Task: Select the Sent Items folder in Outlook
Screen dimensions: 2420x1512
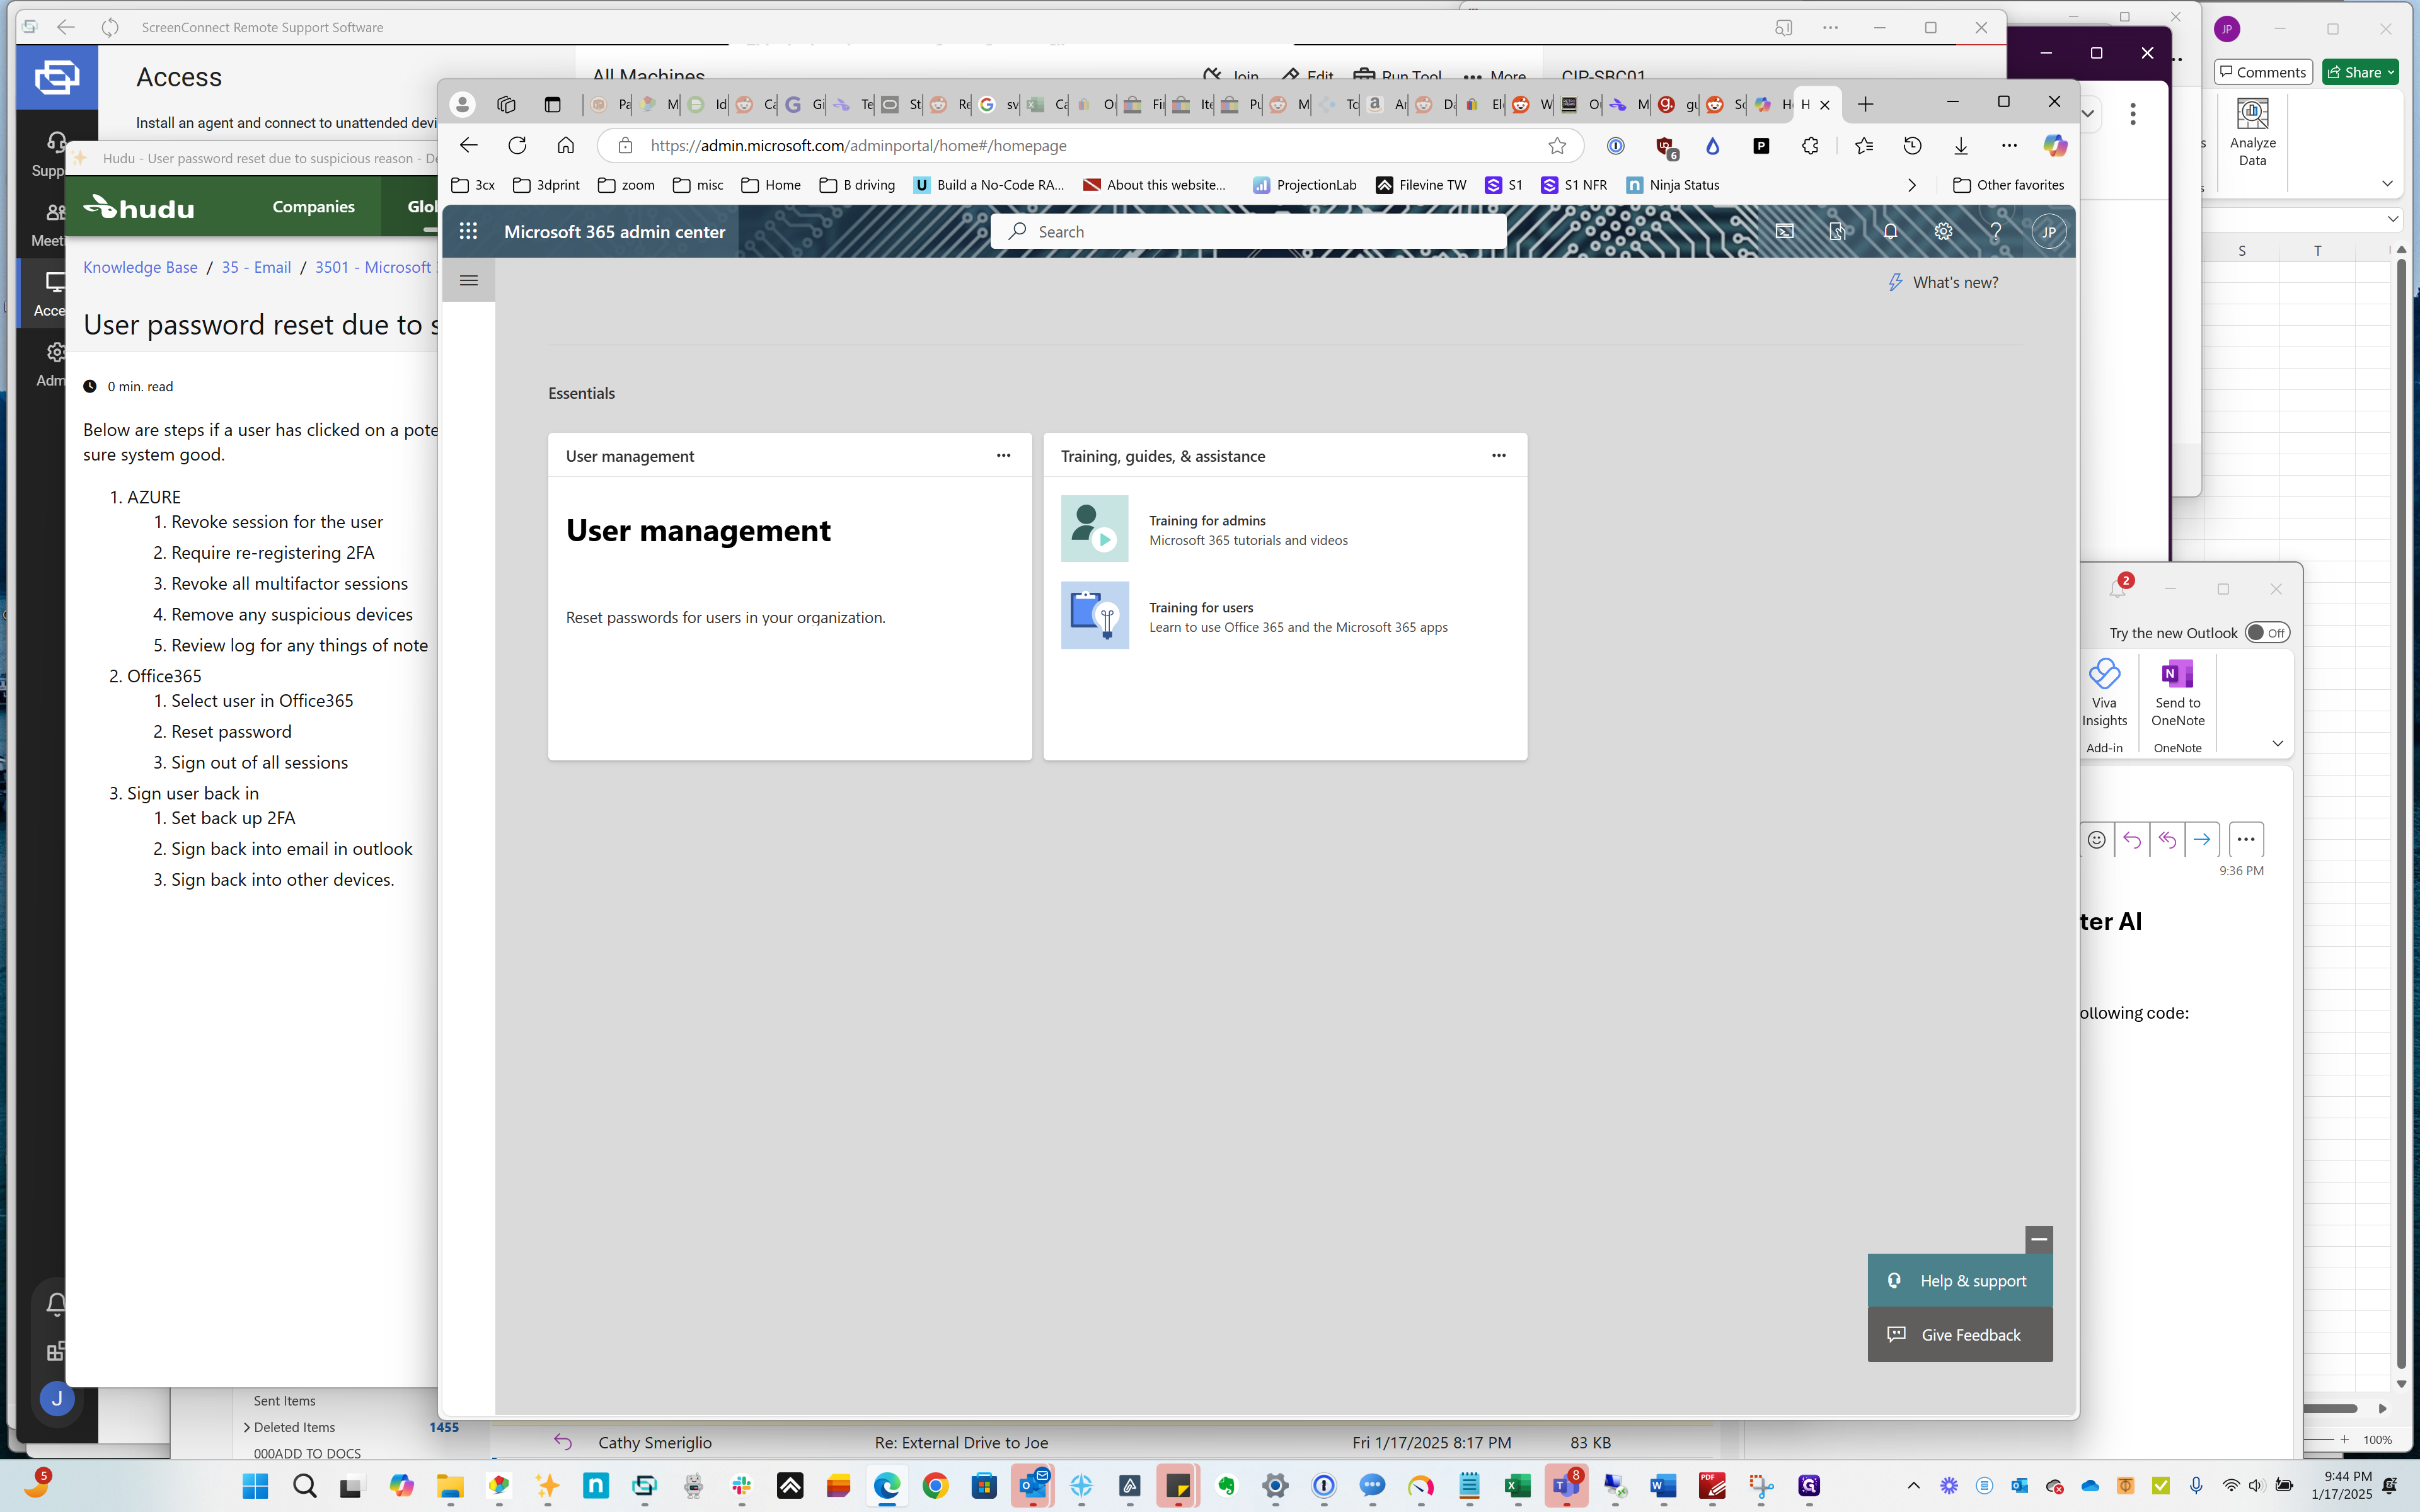Action: point(284,1401)
